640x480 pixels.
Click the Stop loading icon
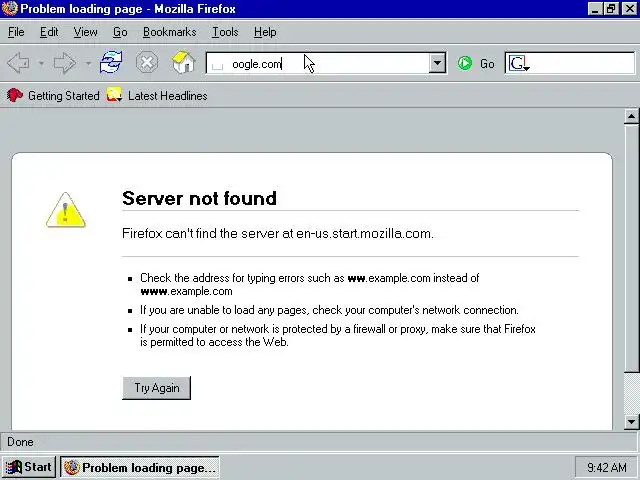(147, 62)
